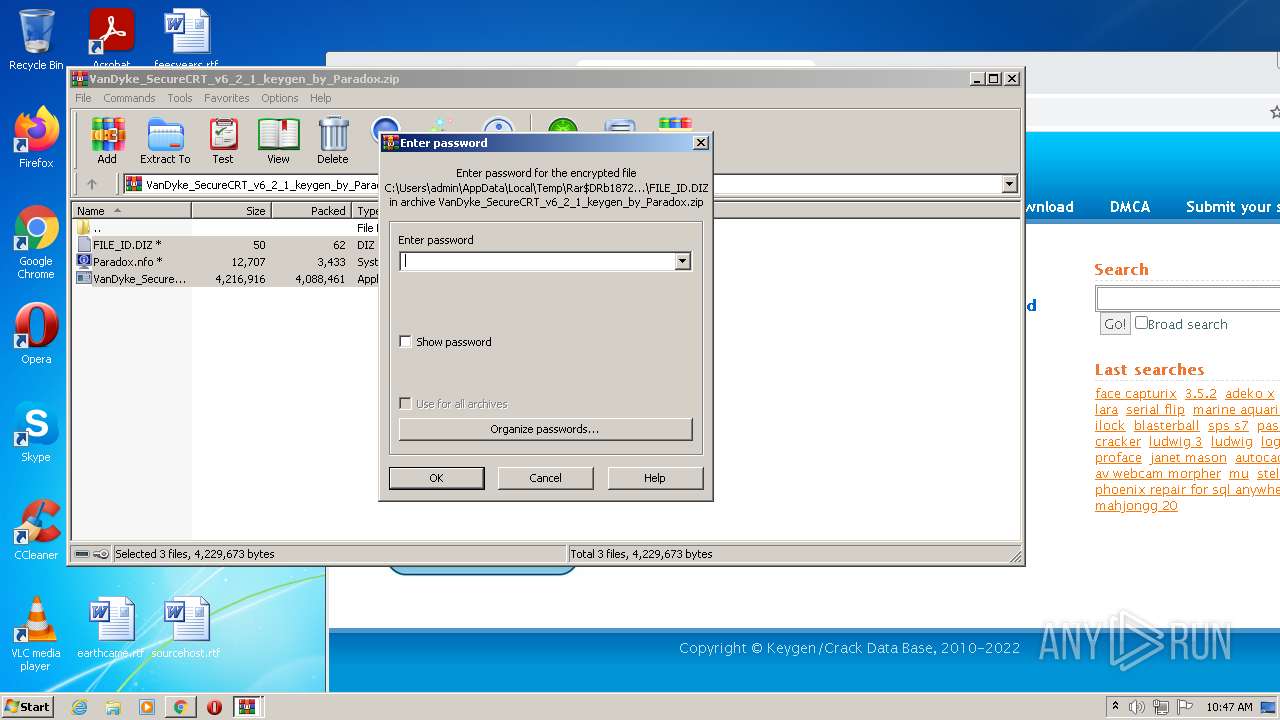
Task: Close the Enter password dialog
Action: (701, 143)
